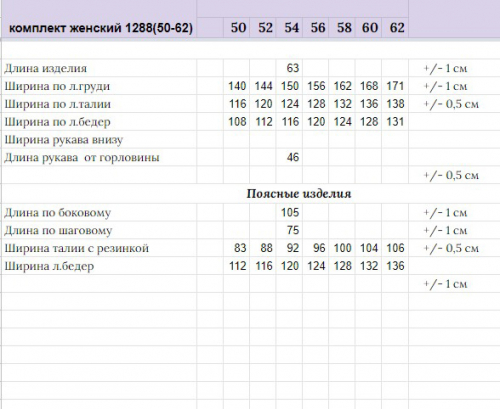
Task: Select elastic waist cell 106
Action: click(x=395, y=248)
